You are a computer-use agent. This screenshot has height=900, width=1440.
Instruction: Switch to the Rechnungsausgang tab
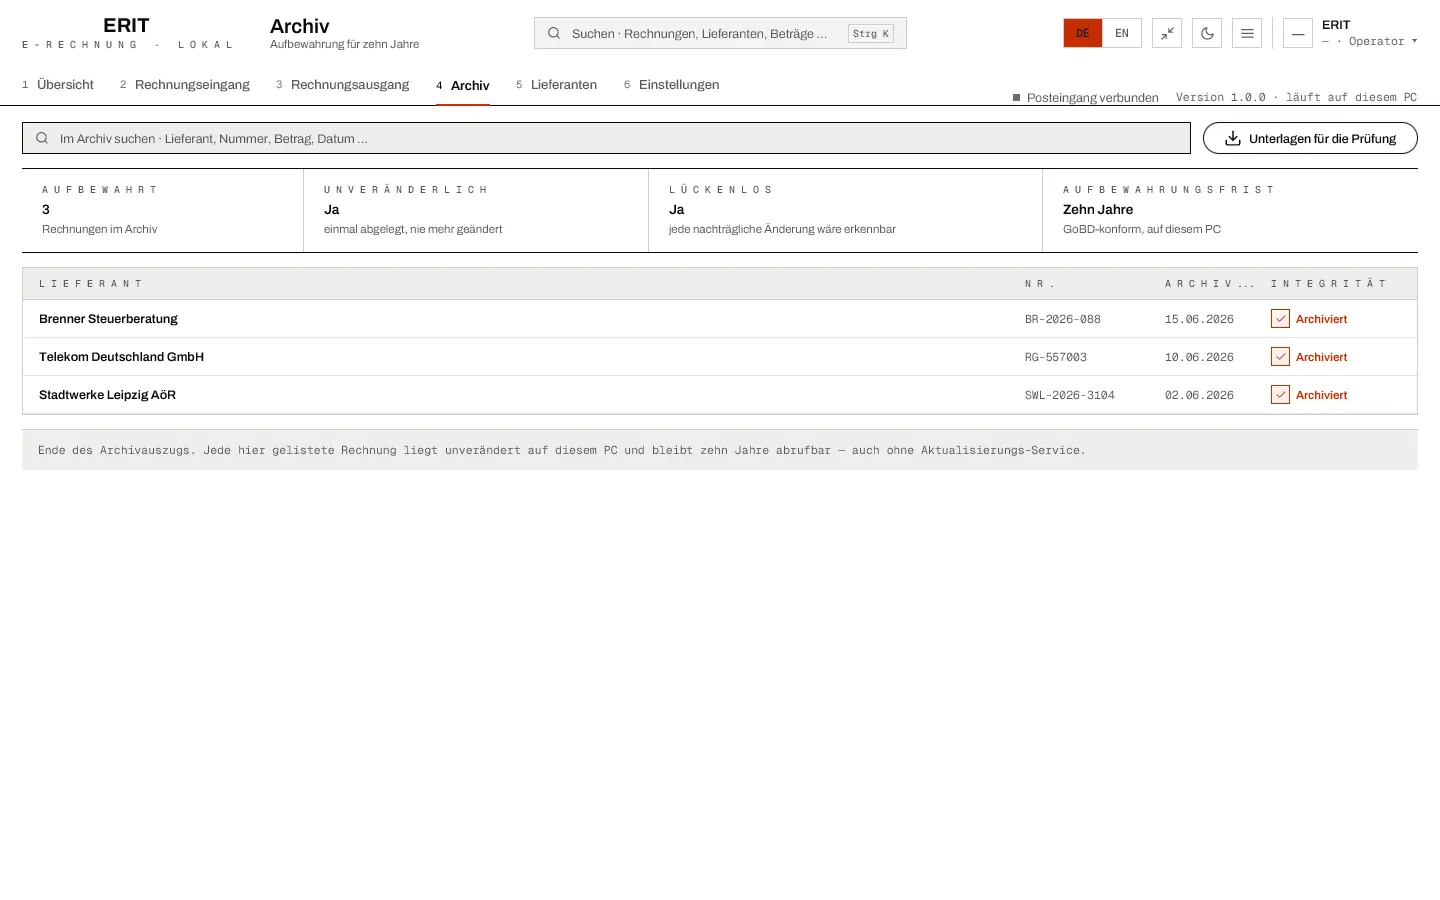(x=343, y=85)
